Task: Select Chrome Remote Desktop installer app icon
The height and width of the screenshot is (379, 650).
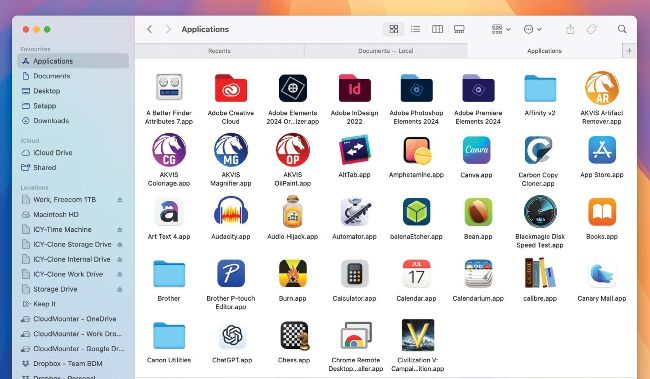Action: pyautogui.click(x=356, y=335)
